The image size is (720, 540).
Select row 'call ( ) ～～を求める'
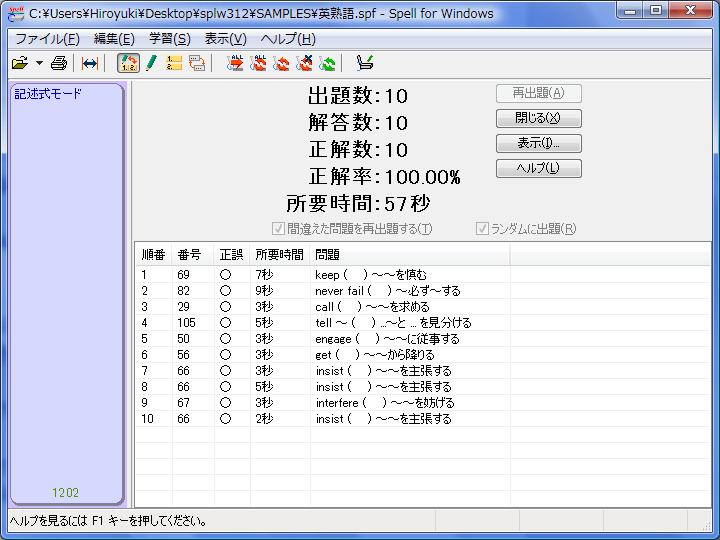pos(422,307)
